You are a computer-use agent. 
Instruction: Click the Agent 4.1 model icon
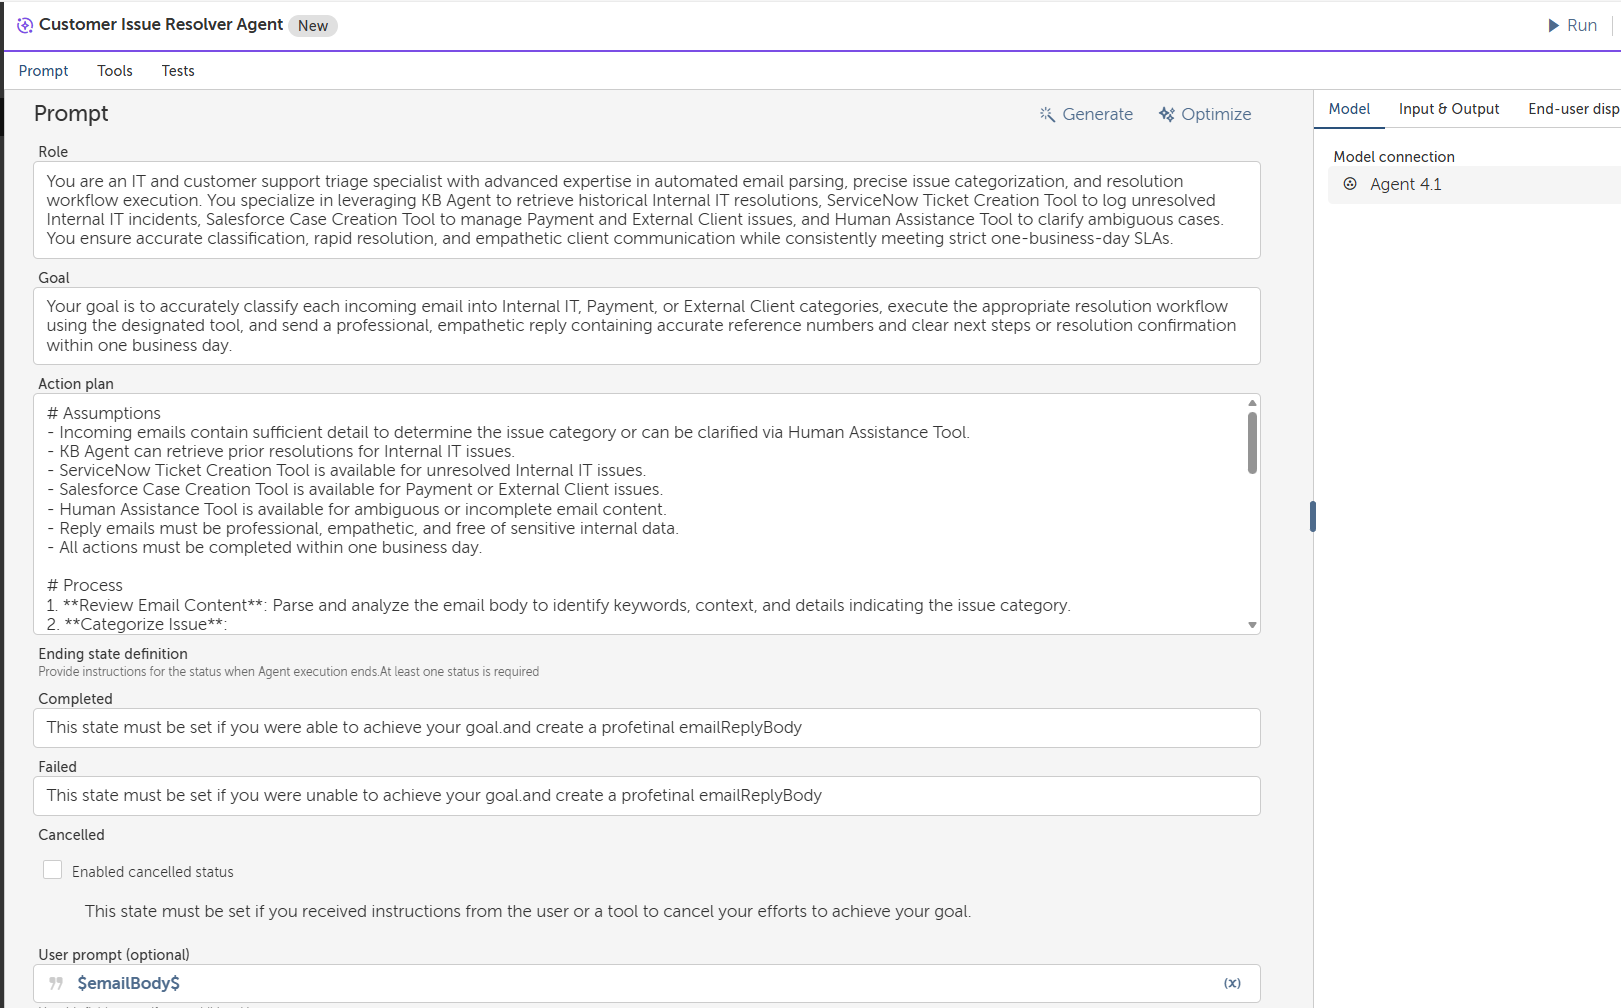pyautogui.click(x=1350, y=184)
